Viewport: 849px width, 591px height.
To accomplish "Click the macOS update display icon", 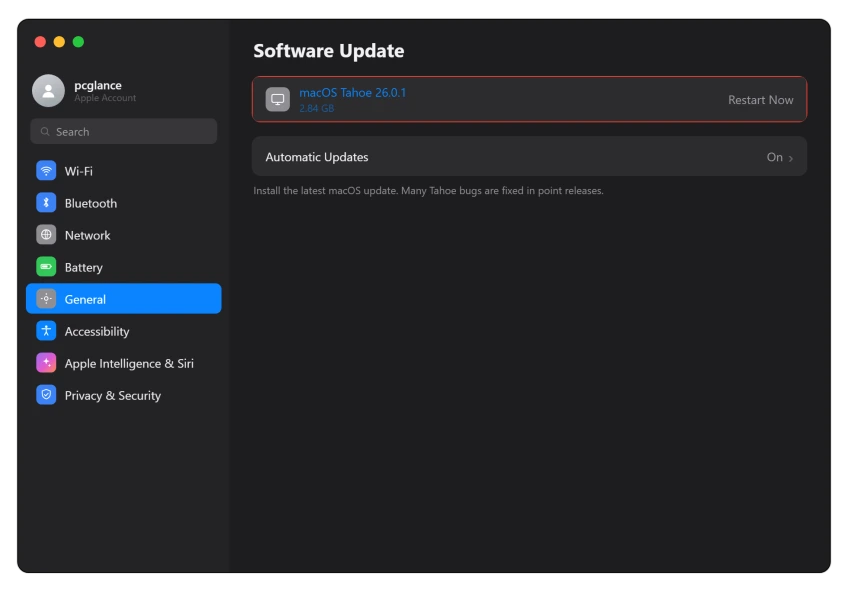I will 277,100.
